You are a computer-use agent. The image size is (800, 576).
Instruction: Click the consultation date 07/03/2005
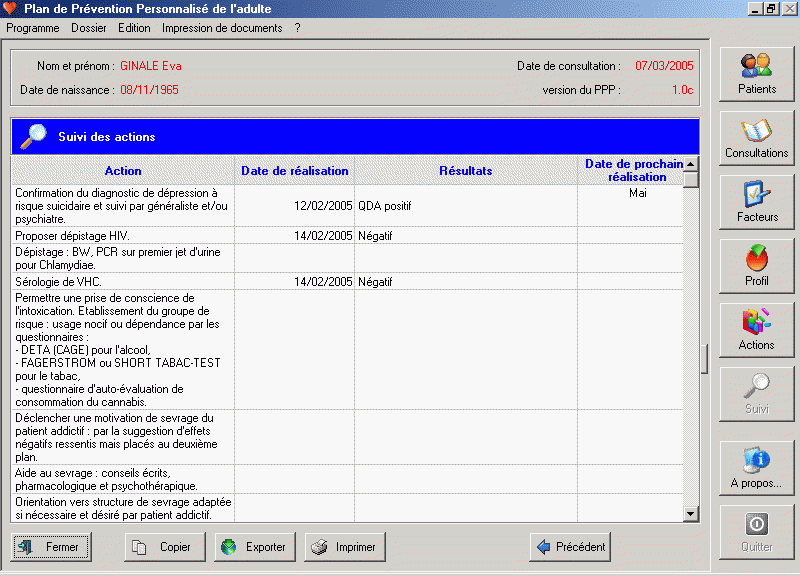[x=664, y=66]
